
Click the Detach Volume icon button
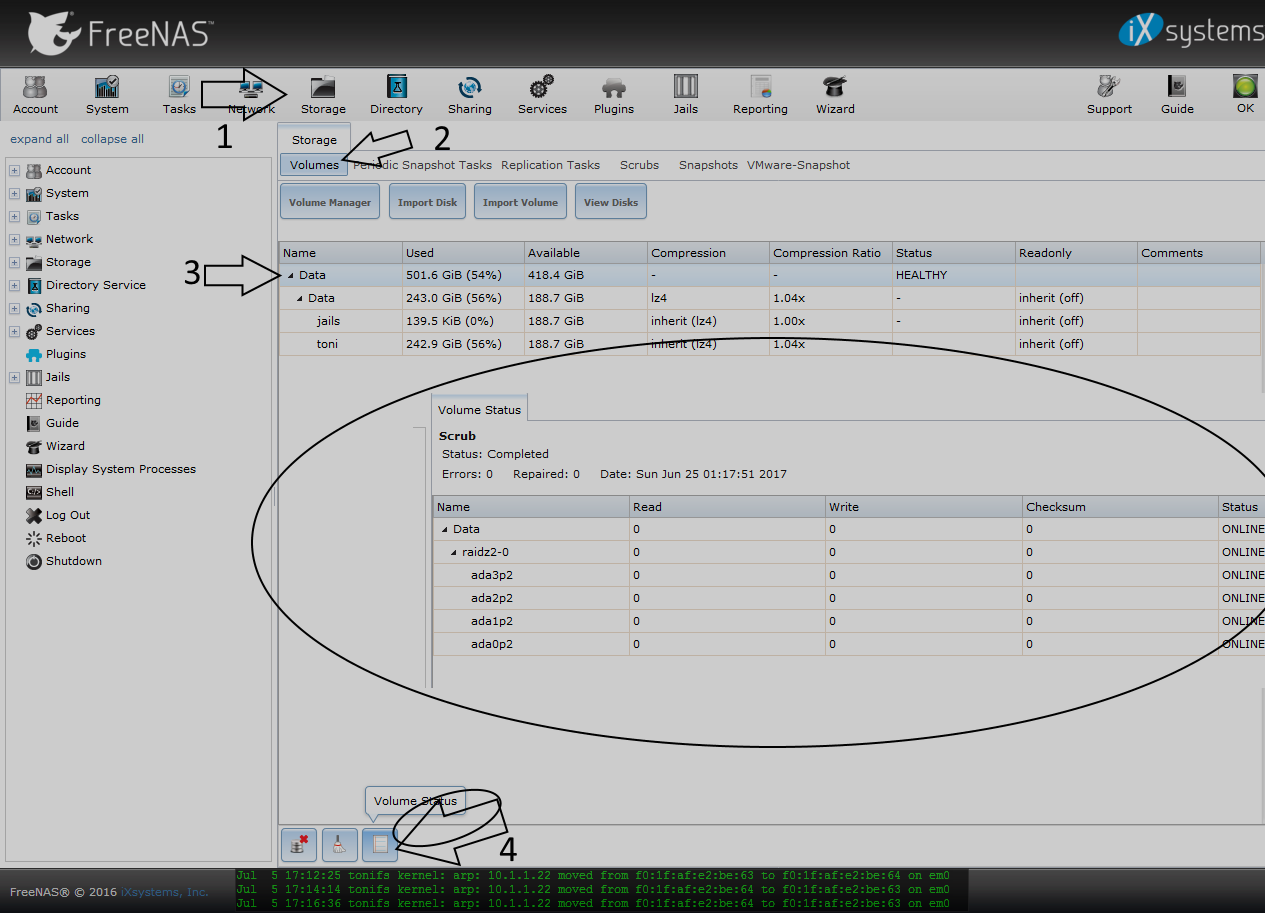[299, 845]
